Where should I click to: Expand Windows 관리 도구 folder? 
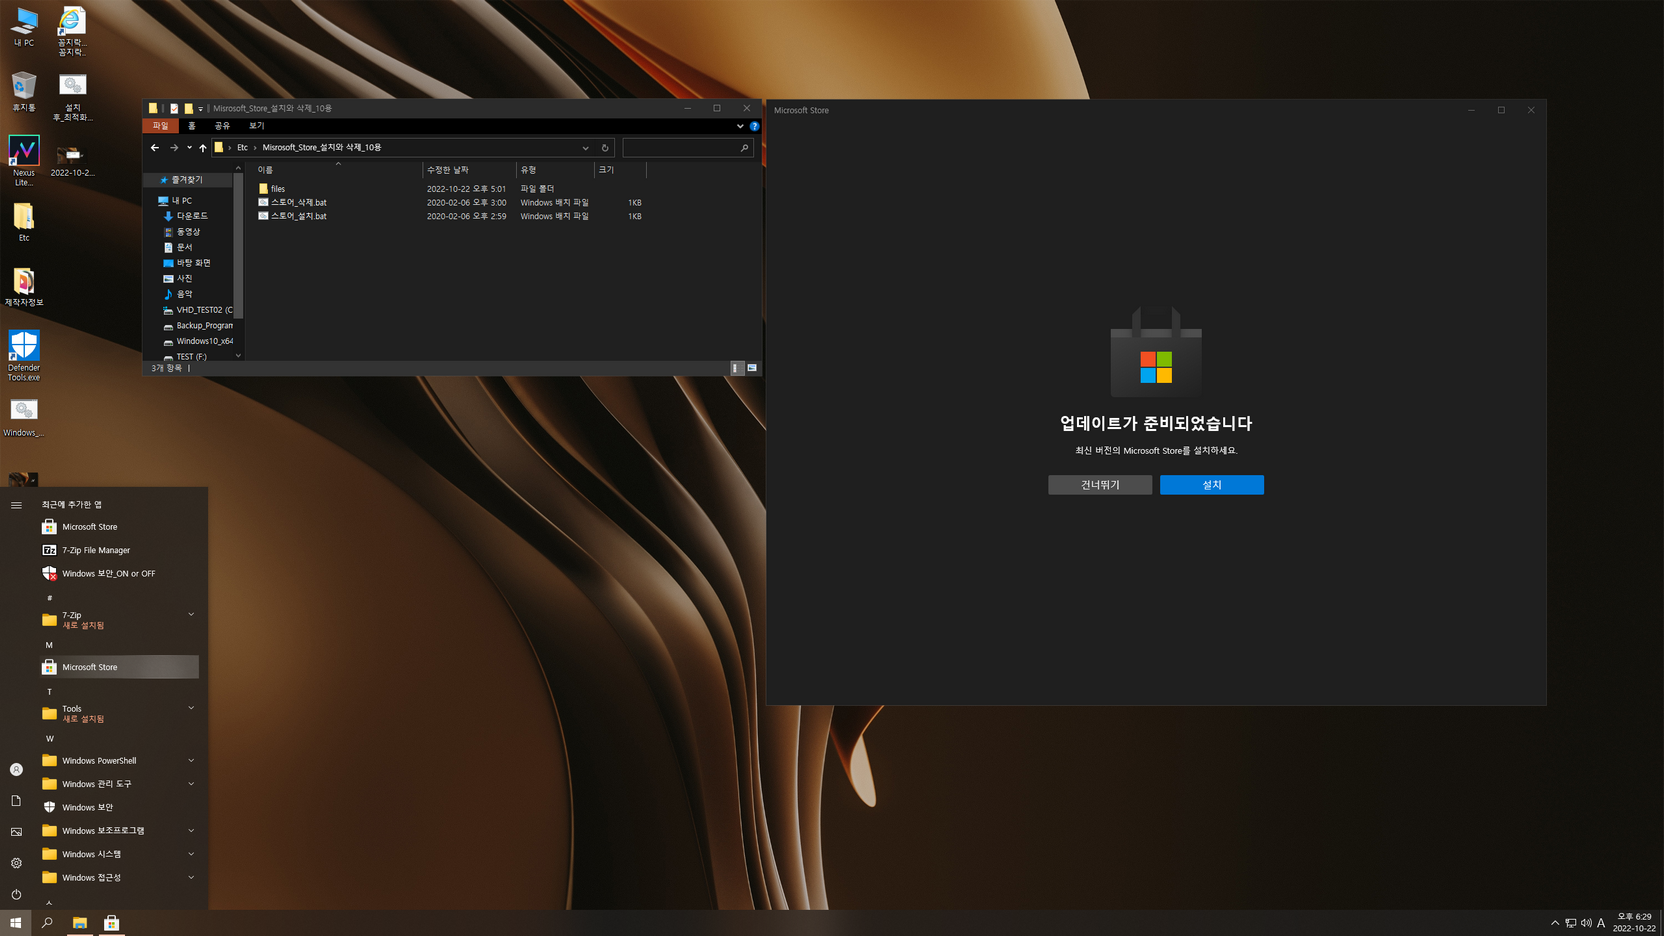click(x=120, y=784)
